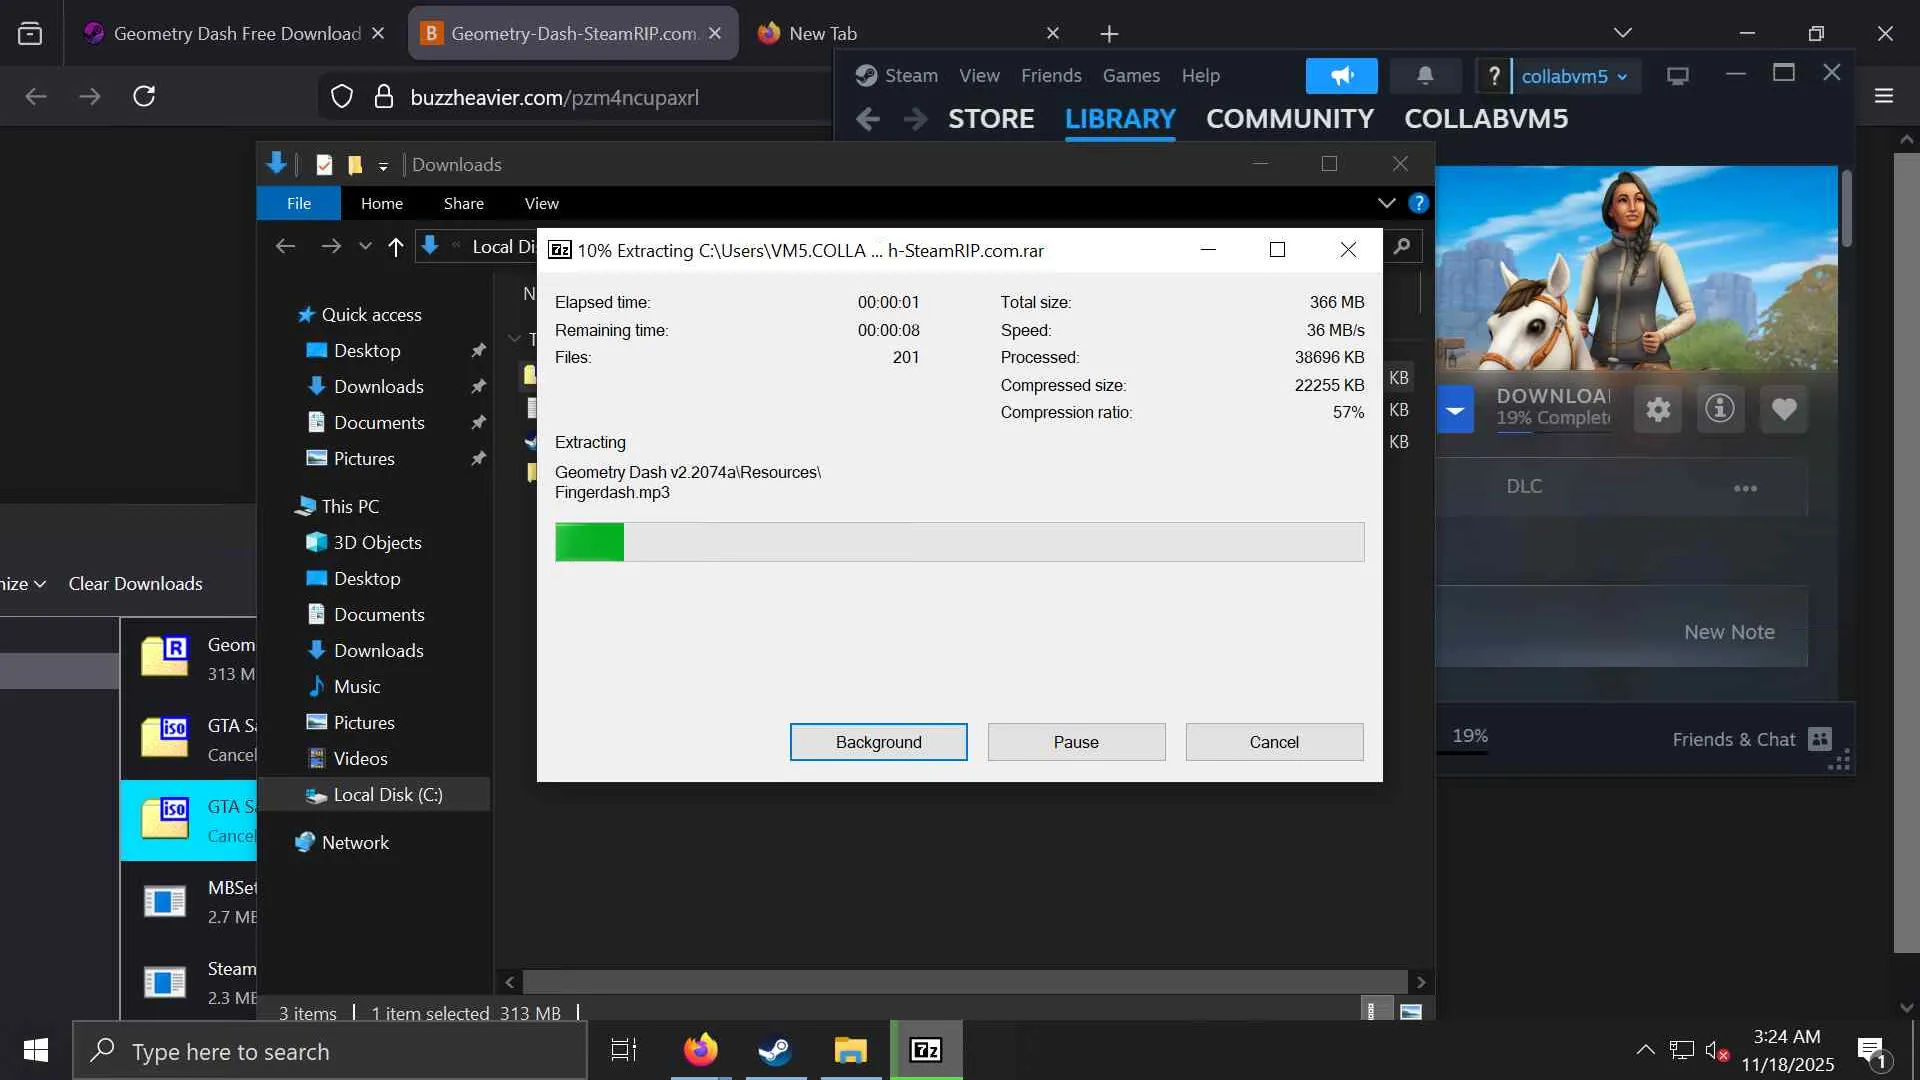
Task: Click the game info icon
Action: click(1720, 409)
